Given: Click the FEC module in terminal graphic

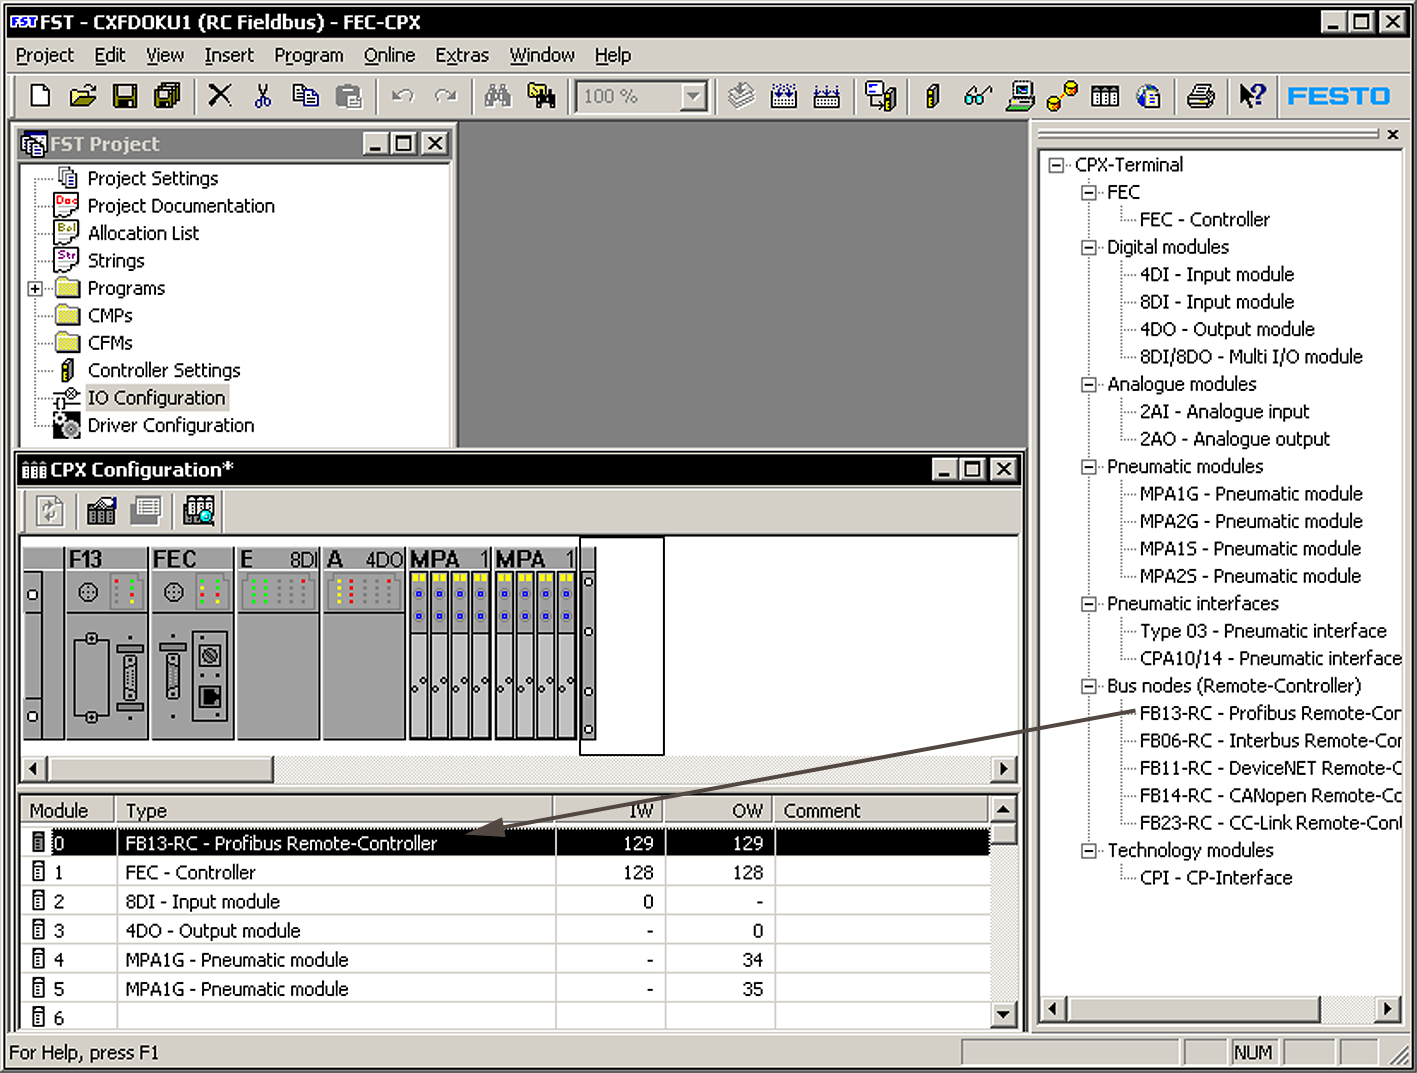Looking at the screenshot, I should coord(192,643).
